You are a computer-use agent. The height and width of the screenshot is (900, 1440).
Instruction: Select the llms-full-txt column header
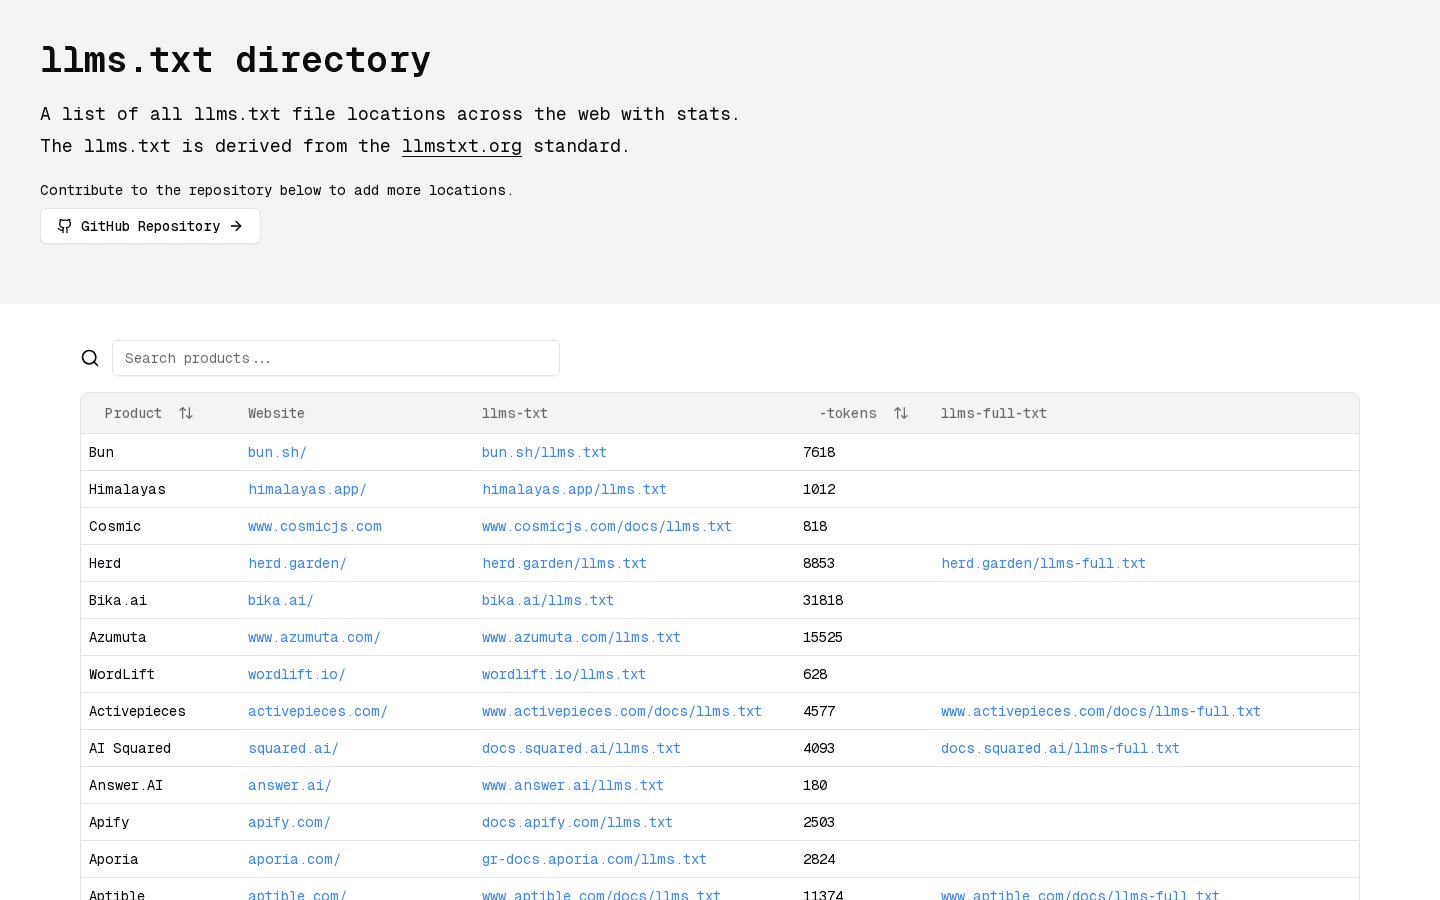click(994, 413)
